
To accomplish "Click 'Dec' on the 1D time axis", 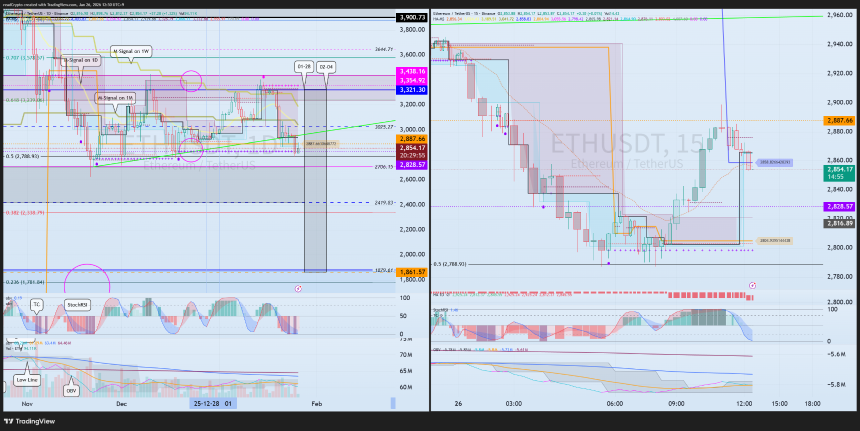I will point(121,404).
